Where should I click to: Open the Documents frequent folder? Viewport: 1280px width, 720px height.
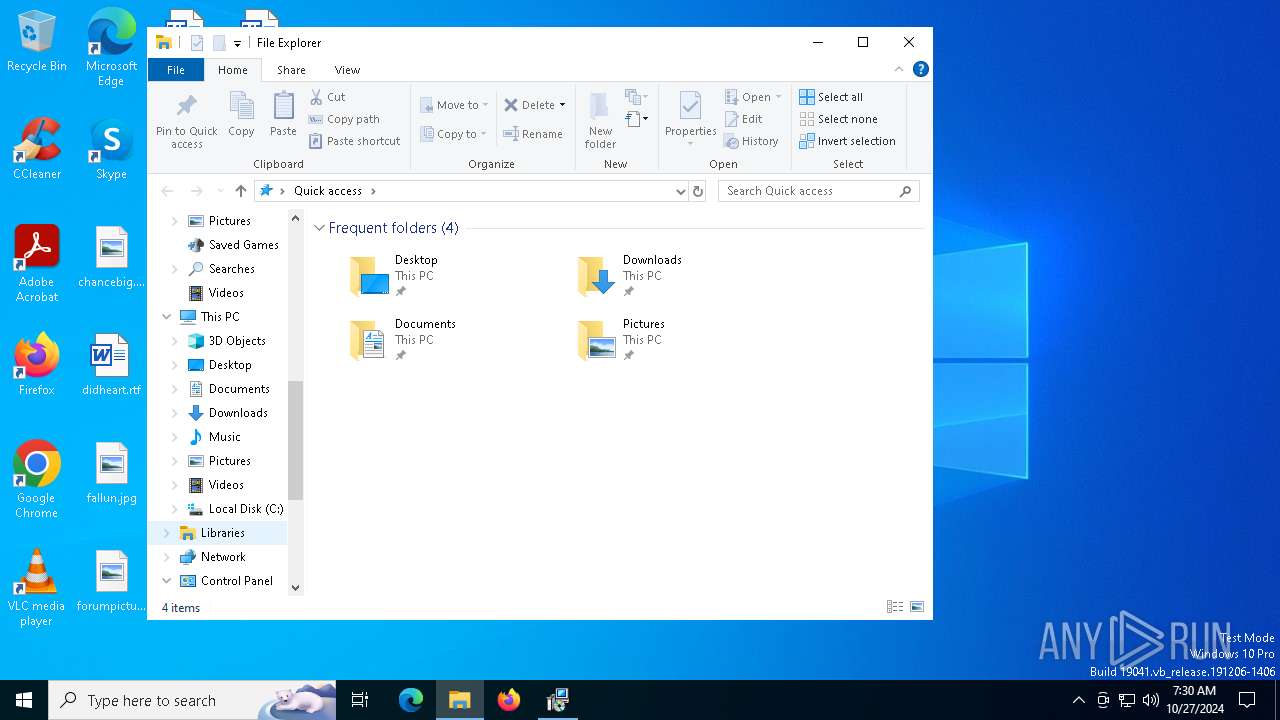[x=403, y=340]
